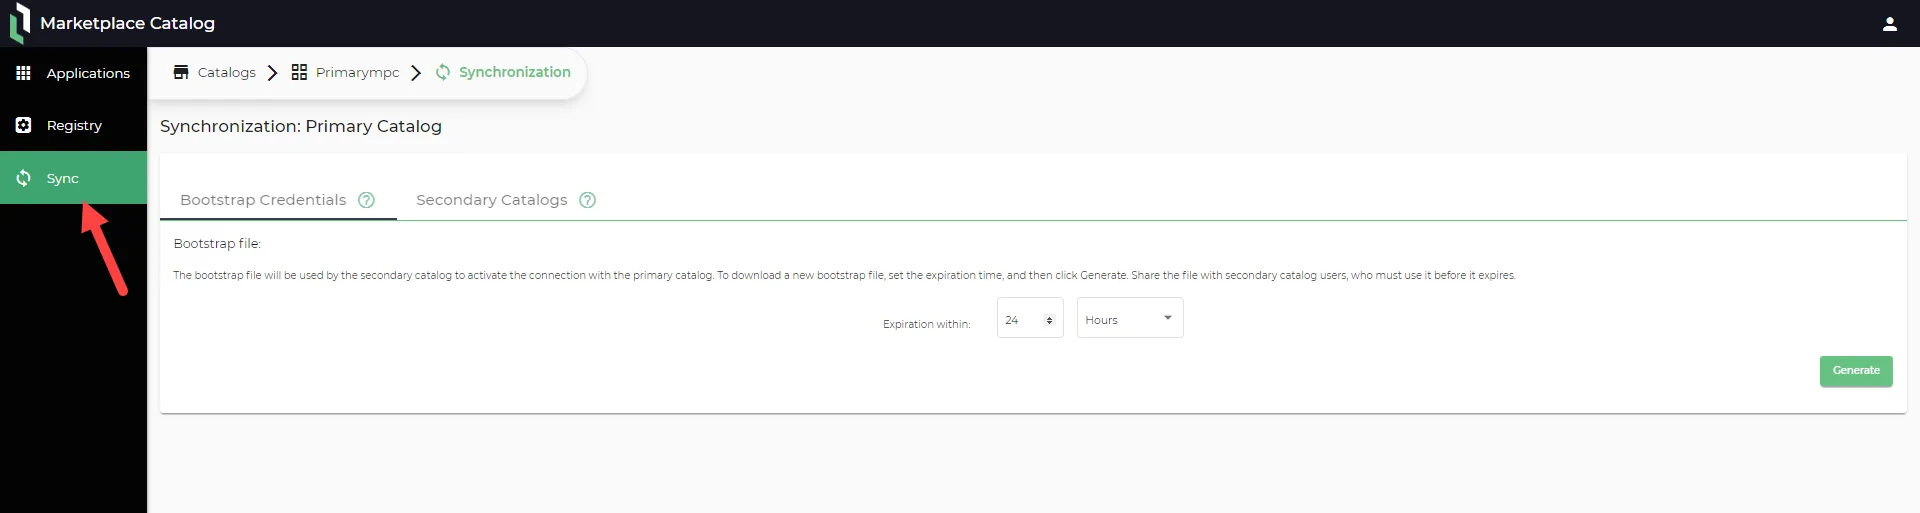Click the Applications grid icon in sidebar
The image size is (1920, 513).
tap(23, 73)
